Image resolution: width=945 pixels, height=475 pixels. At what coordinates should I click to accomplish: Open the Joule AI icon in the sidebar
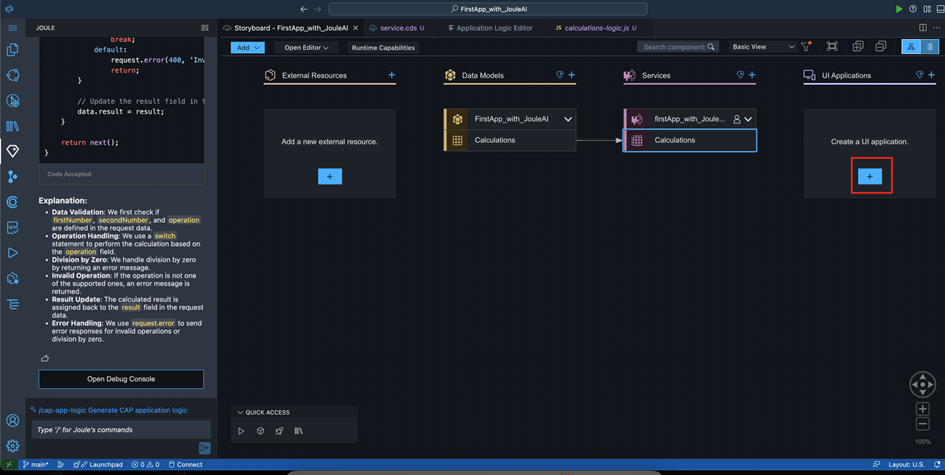coord(13,151)
